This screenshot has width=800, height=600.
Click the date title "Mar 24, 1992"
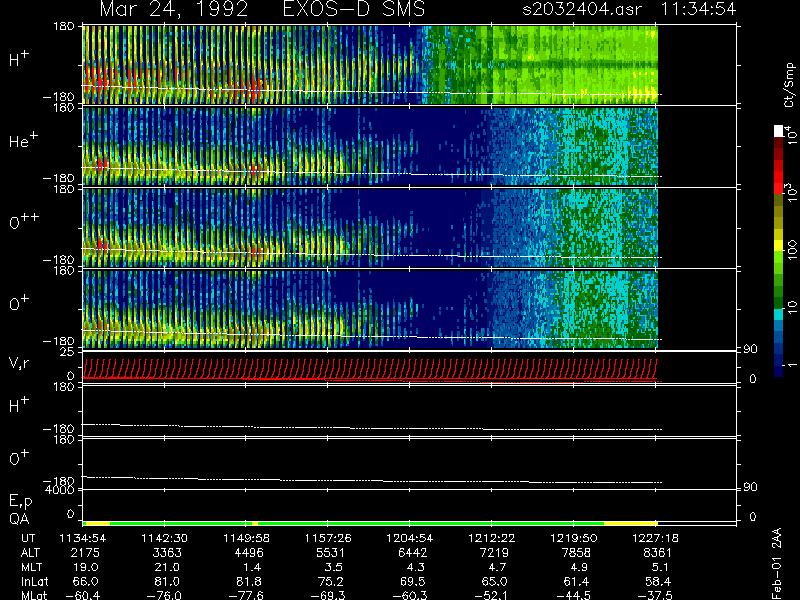coord(174,9)
